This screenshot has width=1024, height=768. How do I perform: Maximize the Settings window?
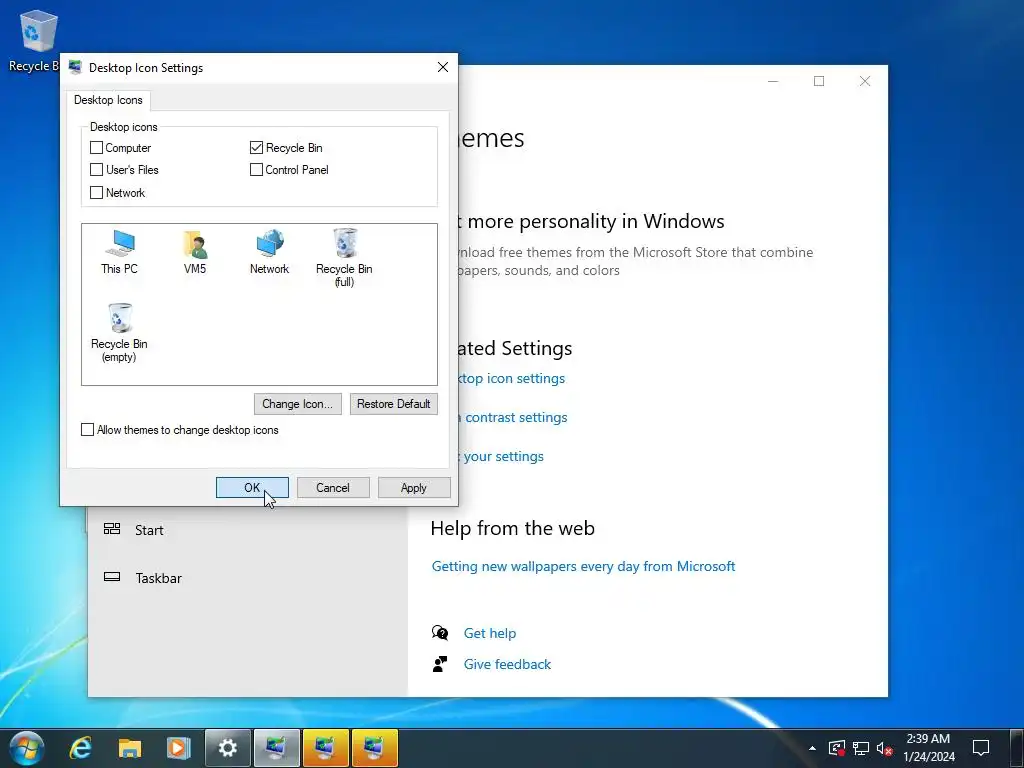point(819,81)
